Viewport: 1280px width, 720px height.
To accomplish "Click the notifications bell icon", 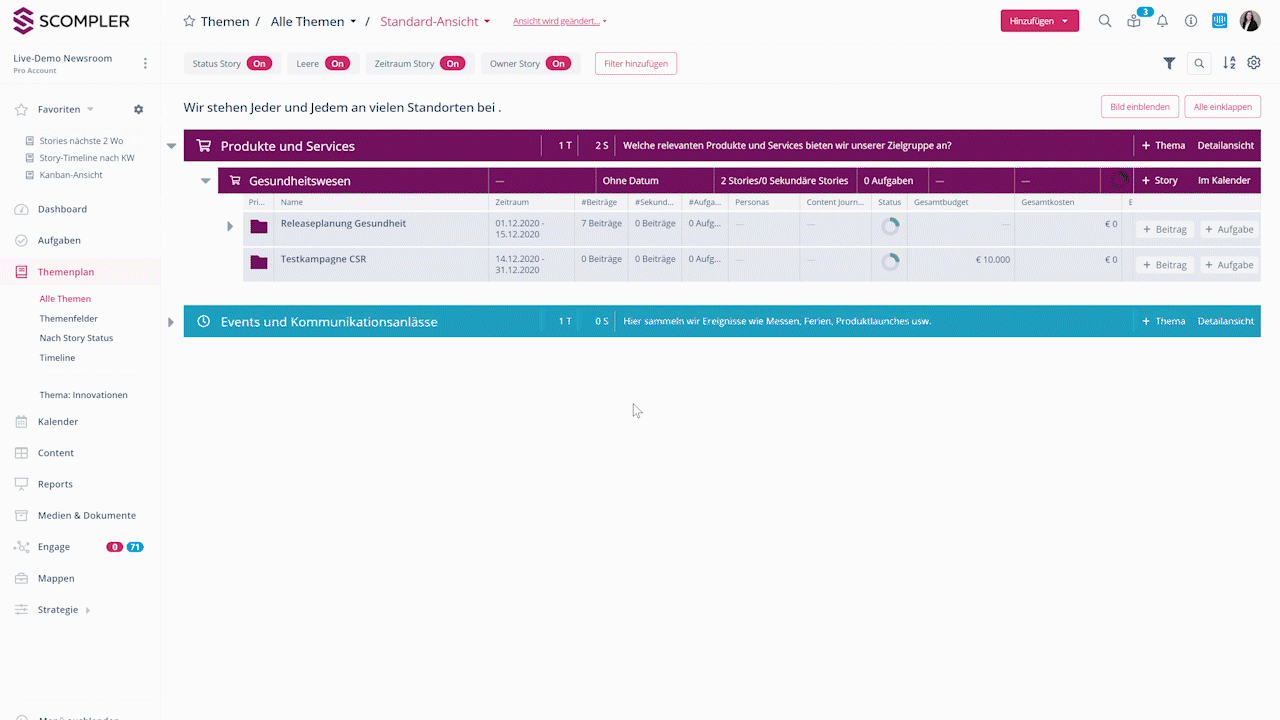I will 1162,21.
